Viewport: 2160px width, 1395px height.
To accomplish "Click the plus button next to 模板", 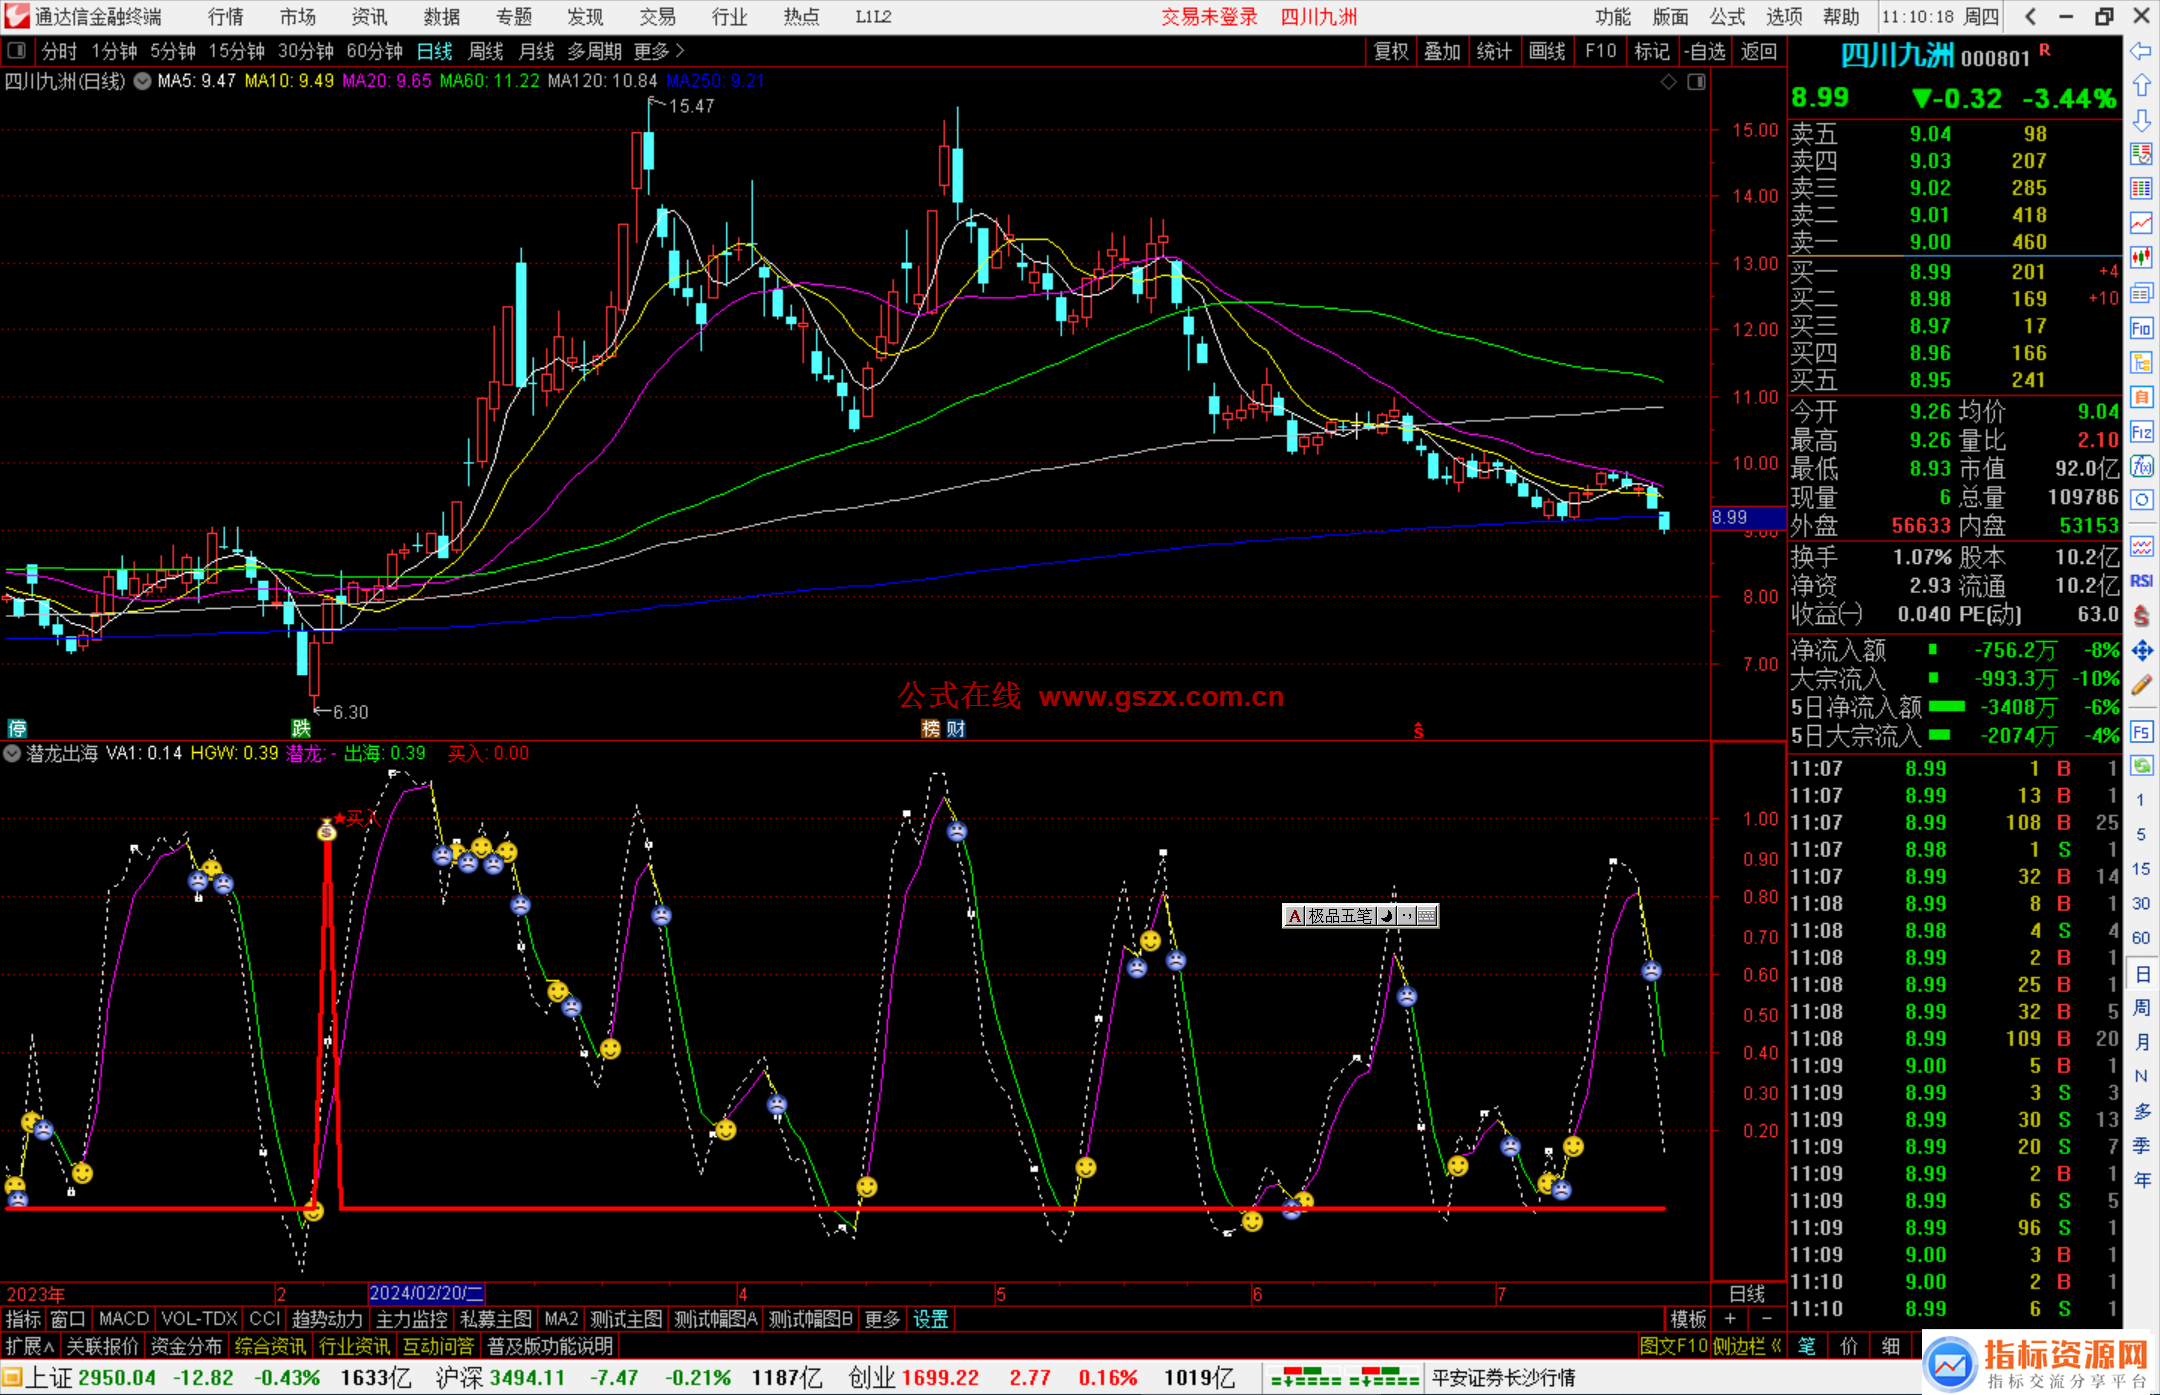I will tap(1730, 1319).
